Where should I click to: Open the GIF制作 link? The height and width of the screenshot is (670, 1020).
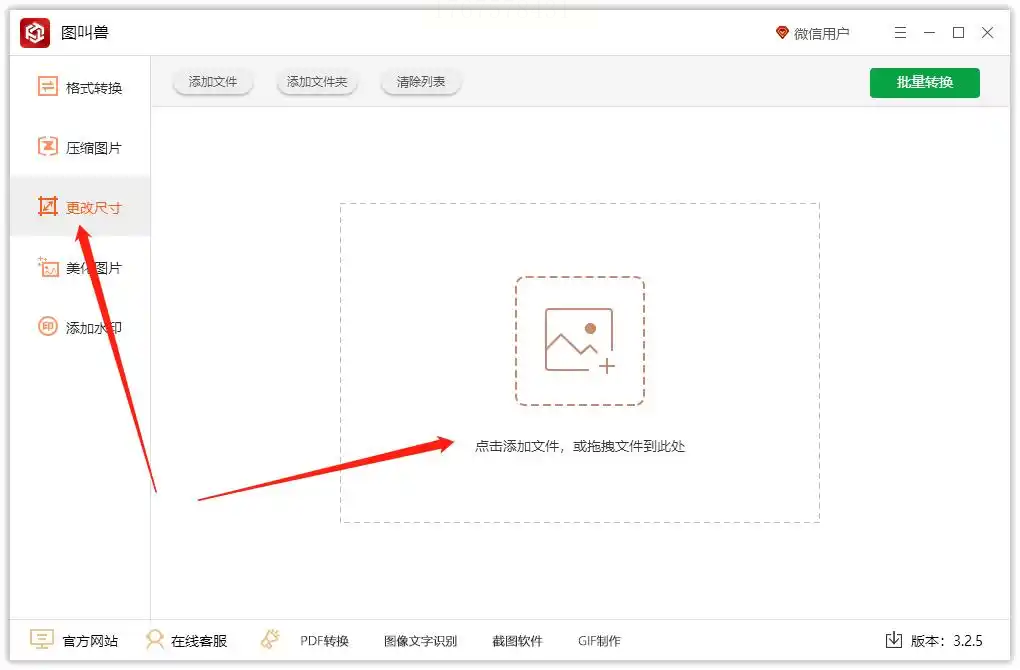click(599, 641)
